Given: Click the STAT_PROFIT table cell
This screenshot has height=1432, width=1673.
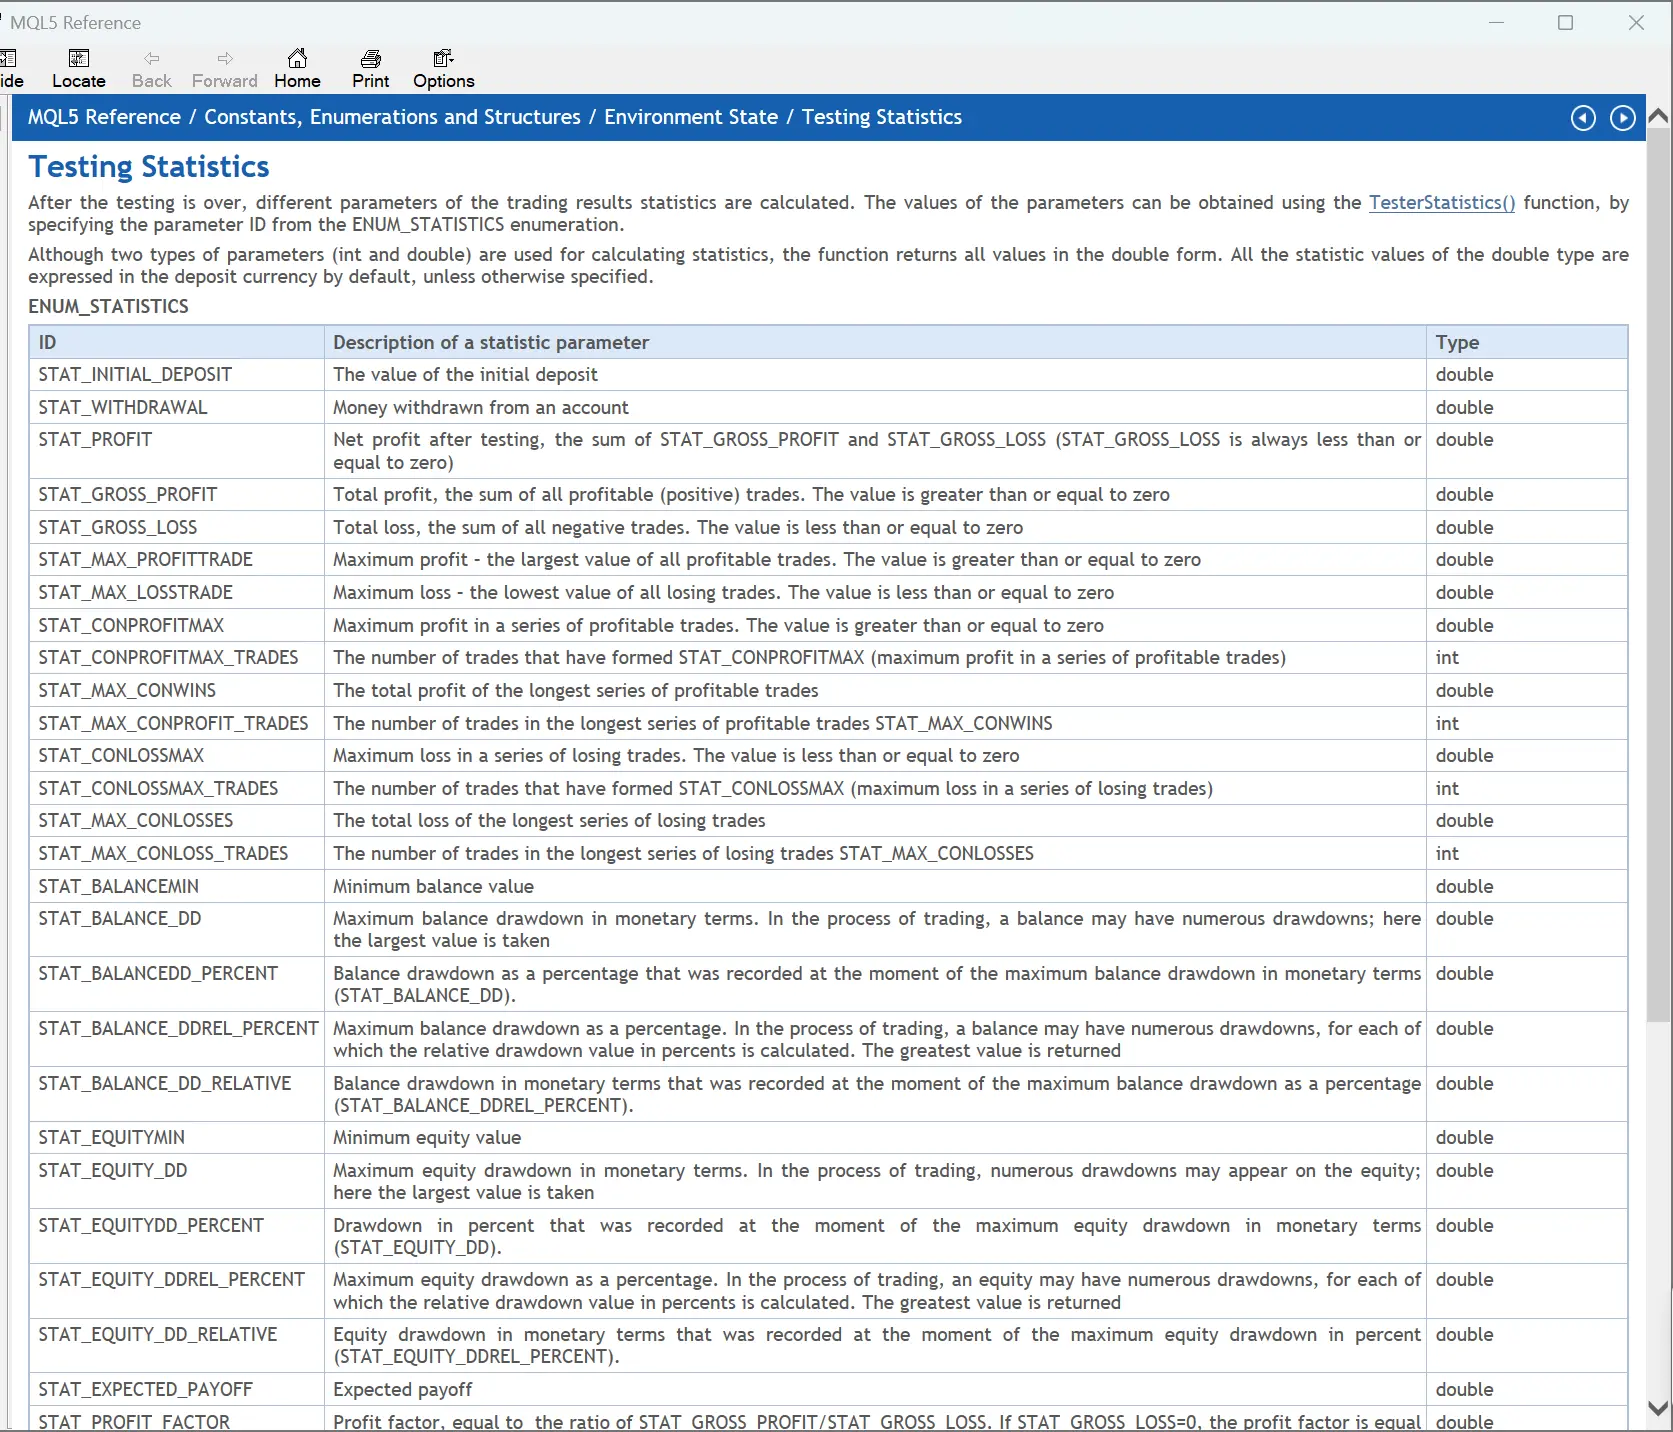Looking at the screenshot, I should tap(95, 440).
